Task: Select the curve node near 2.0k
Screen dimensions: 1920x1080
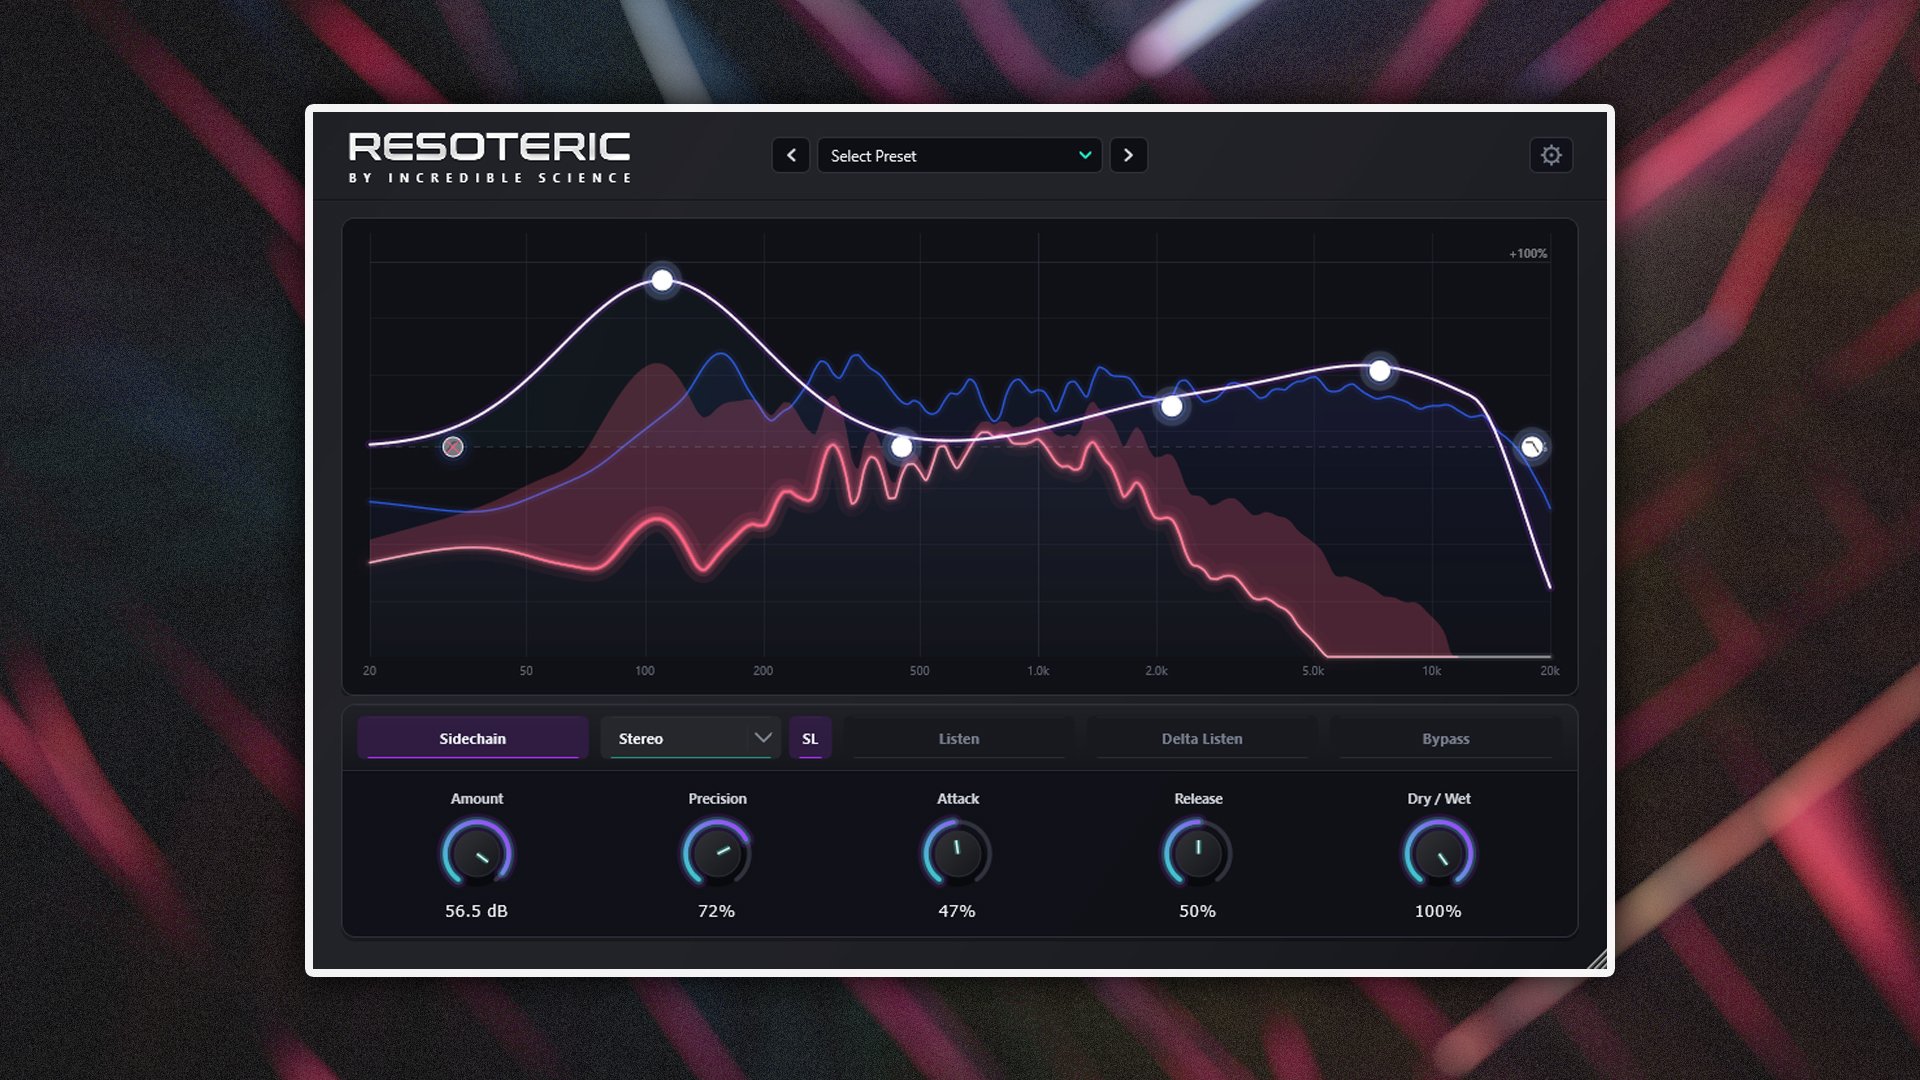Action: (1172, 407)
